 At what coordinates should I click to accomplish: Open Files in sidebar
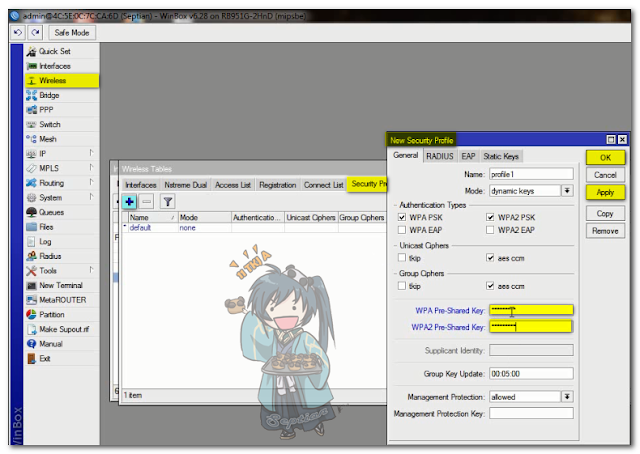[62, 227]
